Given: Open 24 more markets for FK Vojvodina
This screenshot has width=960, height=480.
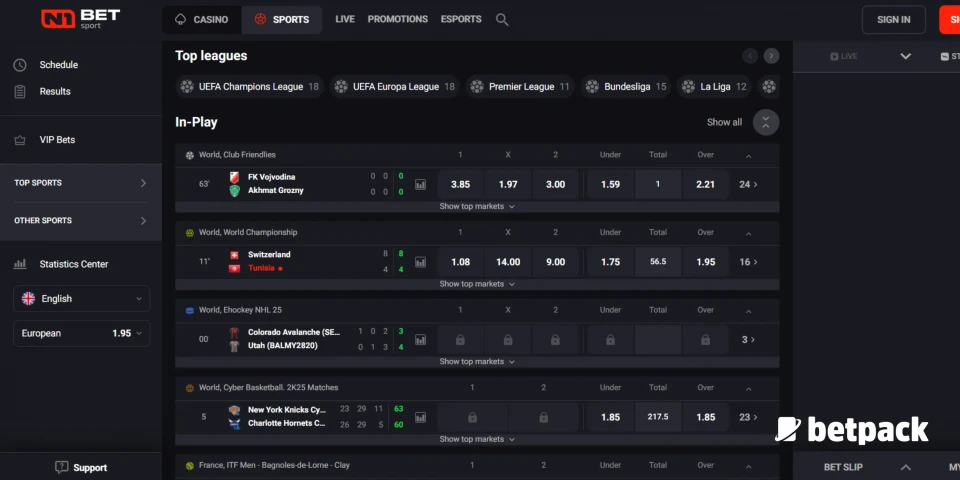Looking at the screenshot, I should point(748,184).
